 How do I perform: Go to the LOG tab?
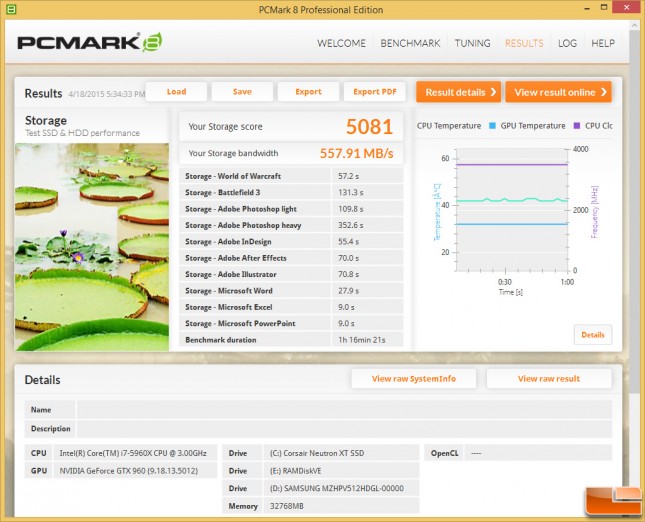tap(567, 43)
